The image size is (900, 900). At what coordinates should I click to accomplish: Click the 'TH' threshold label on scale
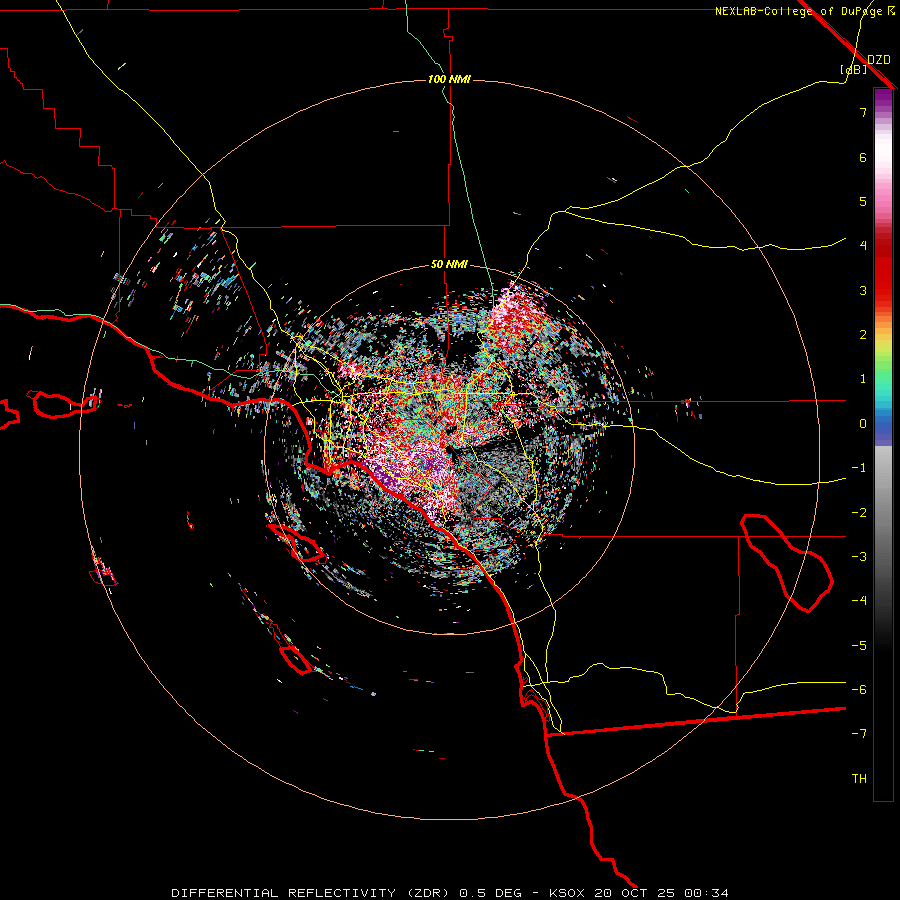pos(859,779)
